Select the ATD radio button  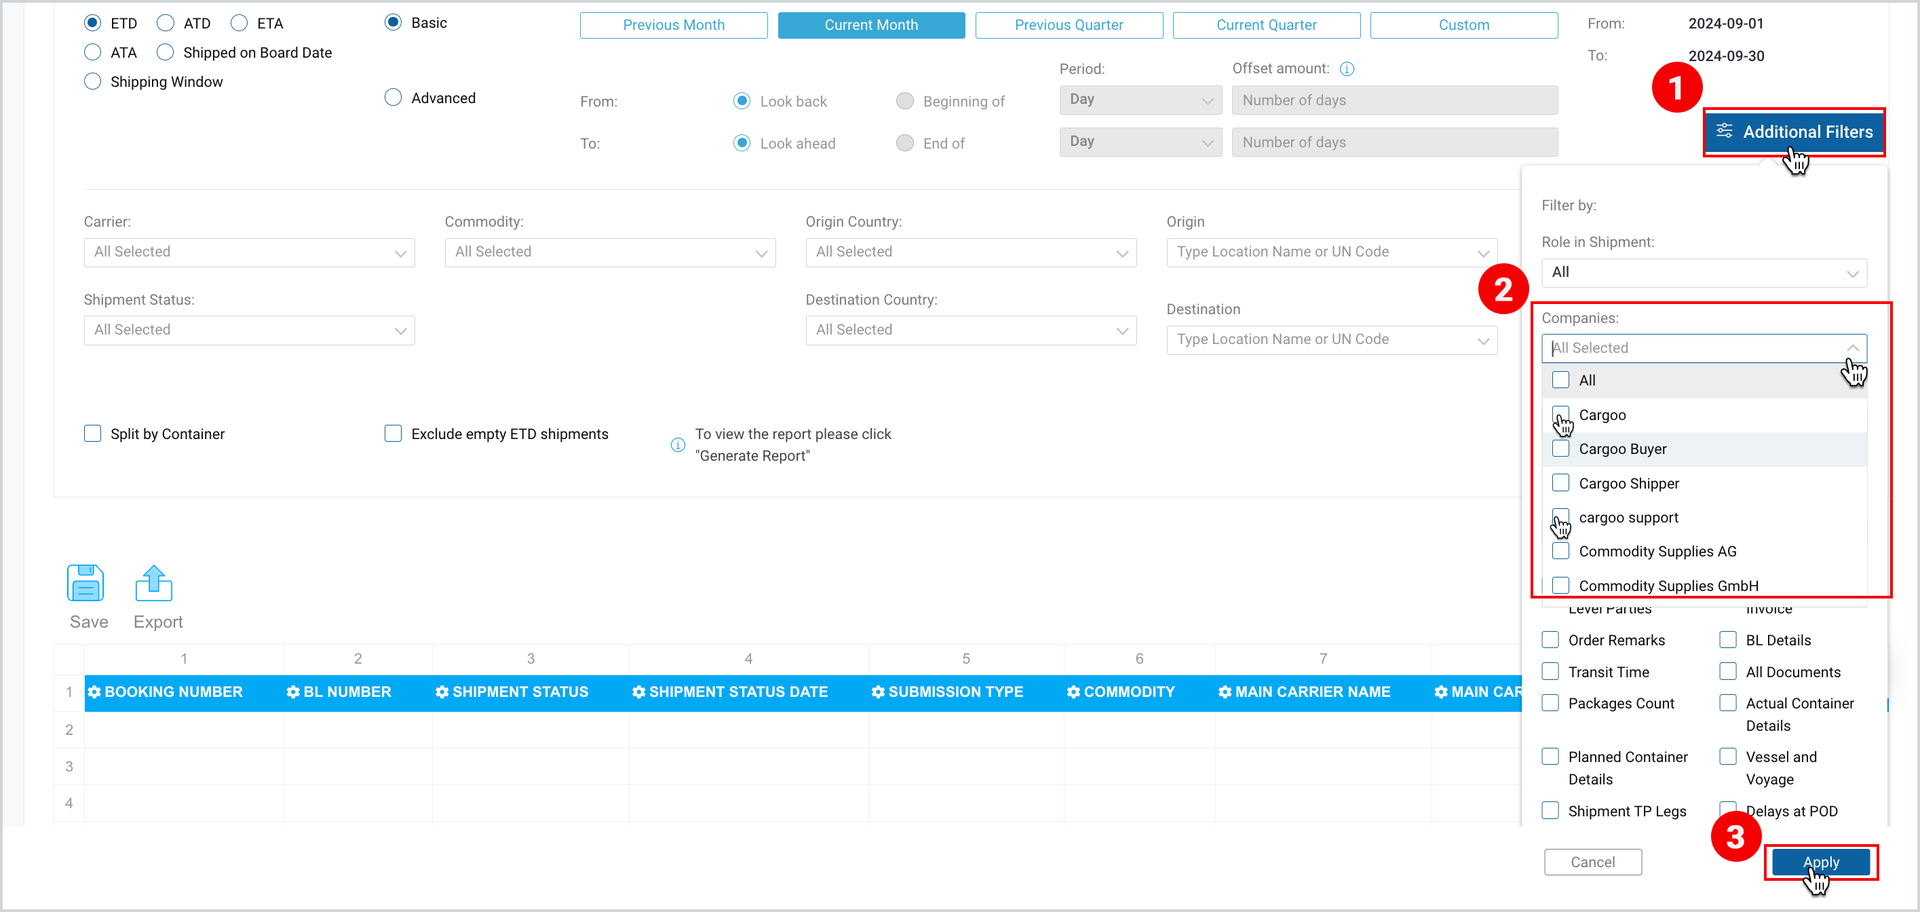coord(166,23)
